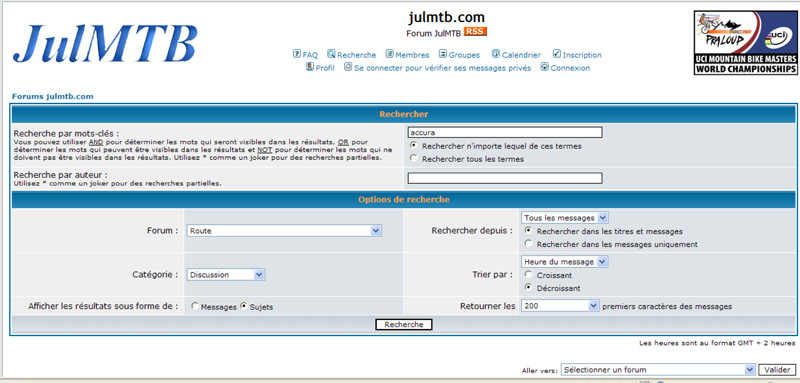
Task: Click the Groupes icon
Action: click(x=443, y=54)
